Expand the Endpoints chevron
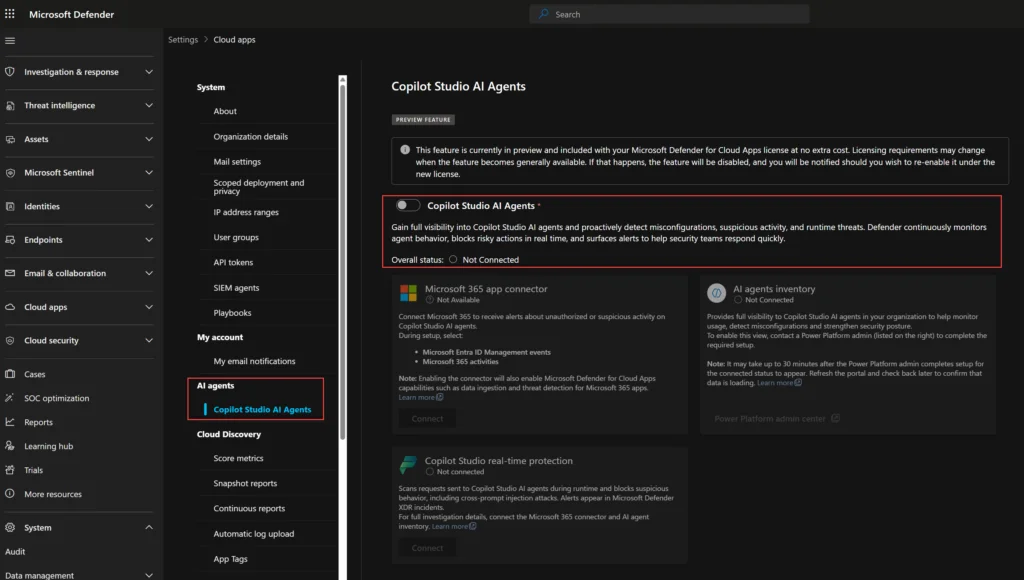The image size is (1024, 580). tap(149, 240)
